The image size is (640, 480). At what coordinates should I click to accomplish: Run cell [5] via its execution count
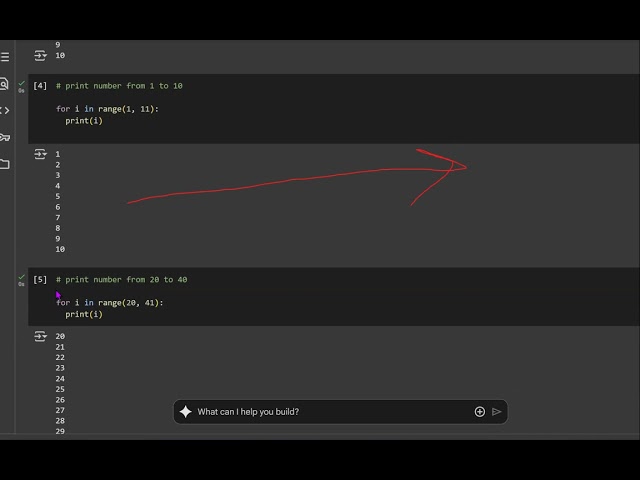tap(40, 280)
